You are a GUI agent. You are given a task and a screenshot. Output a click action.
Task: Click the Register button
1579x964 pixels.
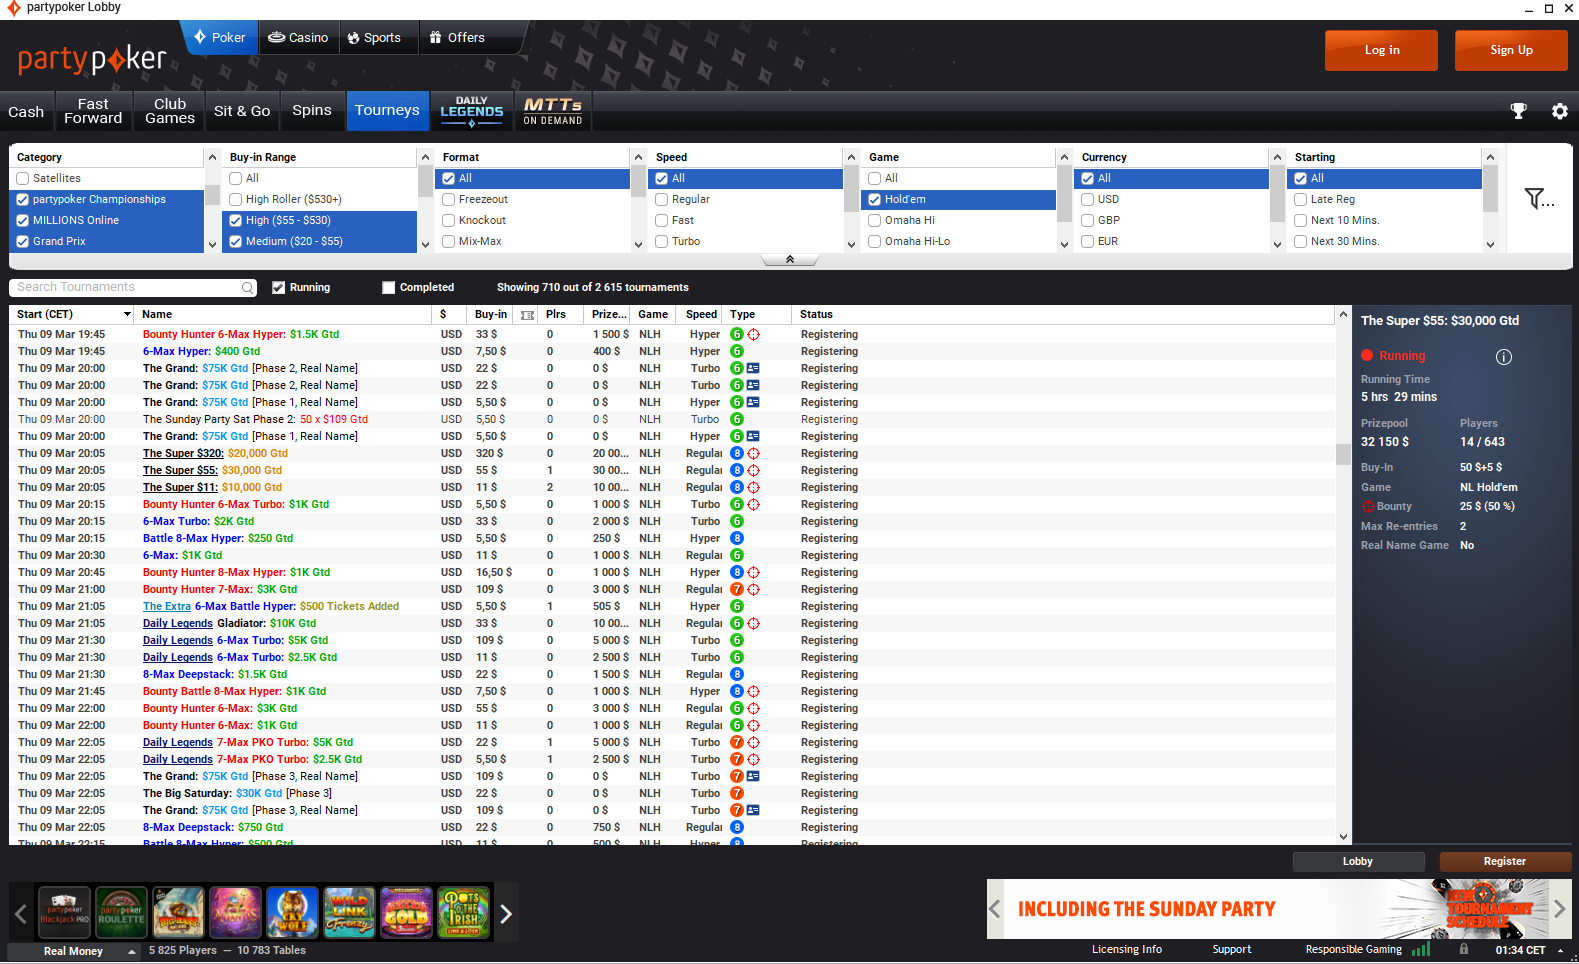(x=1504, y=862)
